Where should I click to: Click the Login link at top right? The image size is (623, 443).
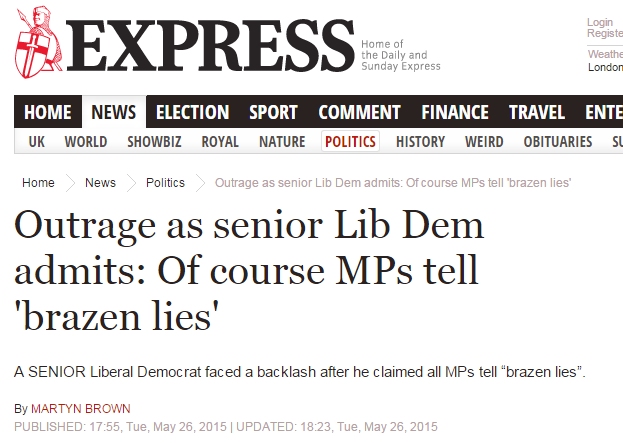click(x=600, y=22)
